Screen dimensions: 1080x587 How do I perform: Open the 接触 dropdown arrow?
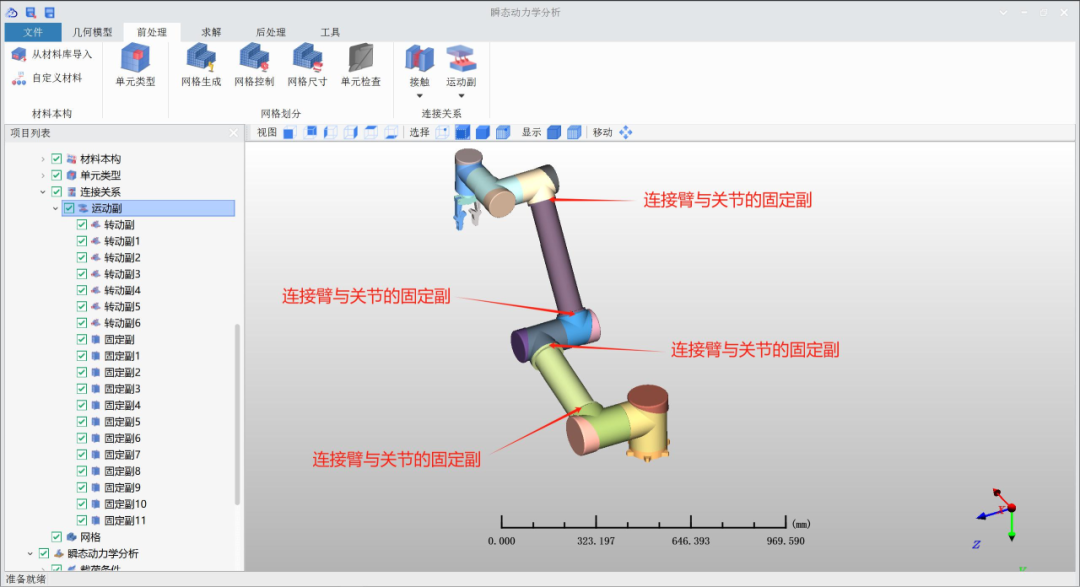(x=419, y=96)
